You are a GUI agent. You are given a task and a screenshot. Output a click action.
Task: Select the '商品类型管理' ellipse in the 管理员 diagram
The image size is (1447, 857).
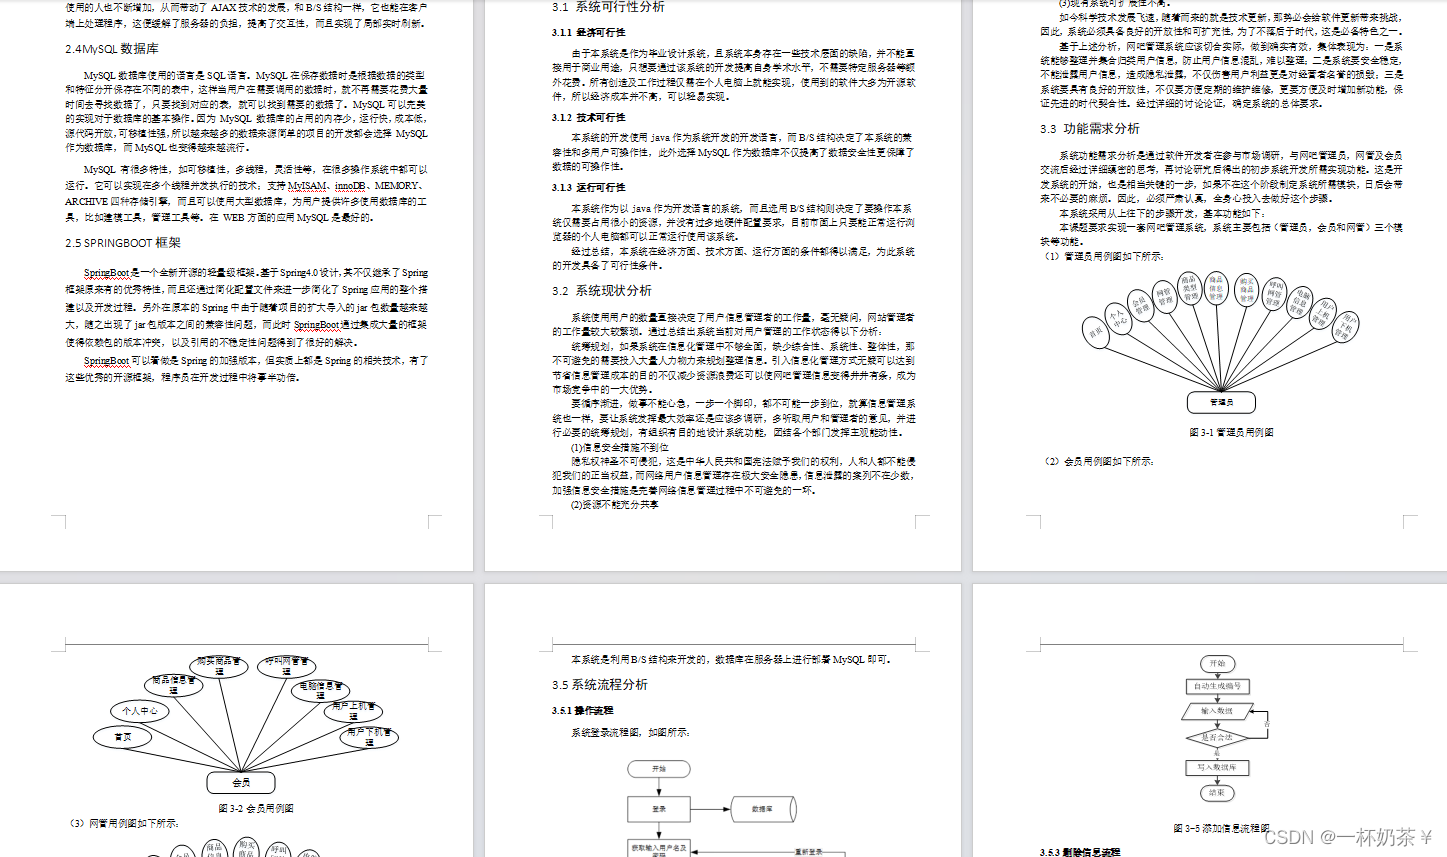[1190, 288]
